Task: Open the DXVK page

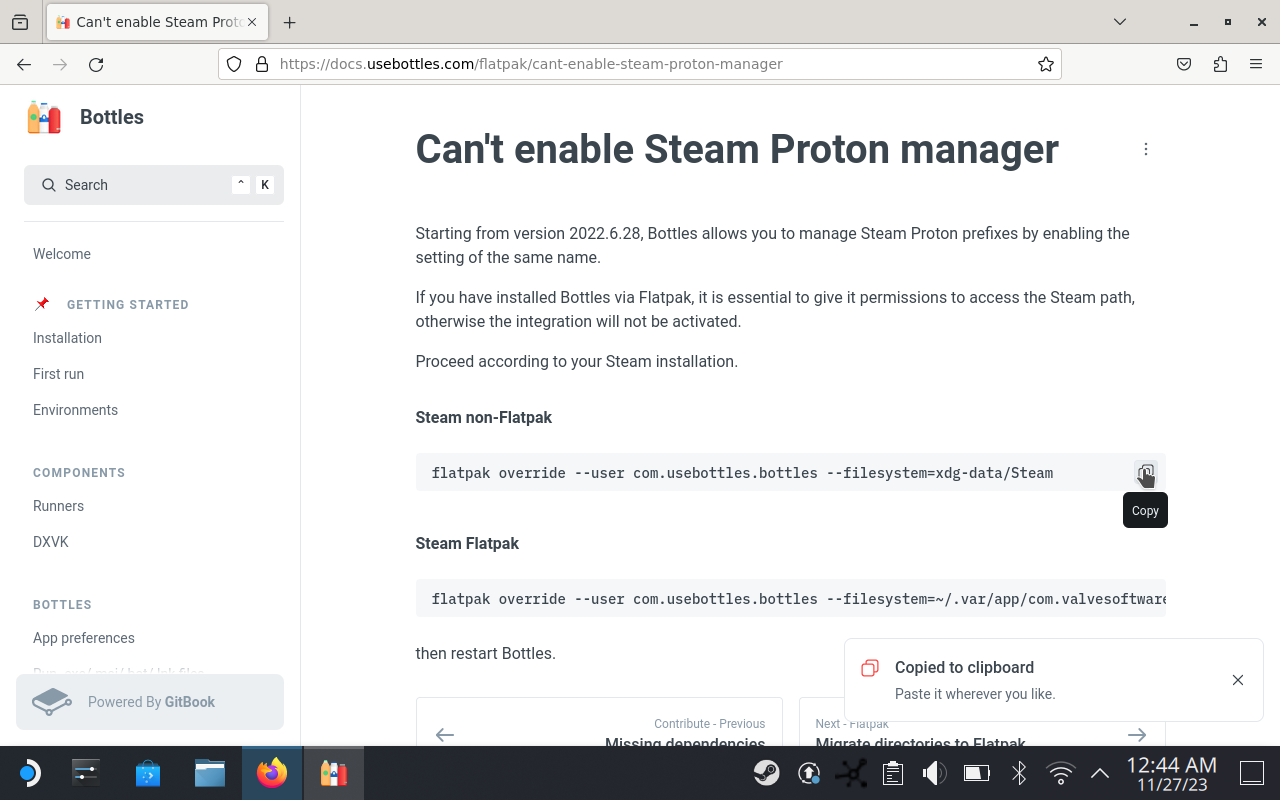Action: [x=51, y=542]
